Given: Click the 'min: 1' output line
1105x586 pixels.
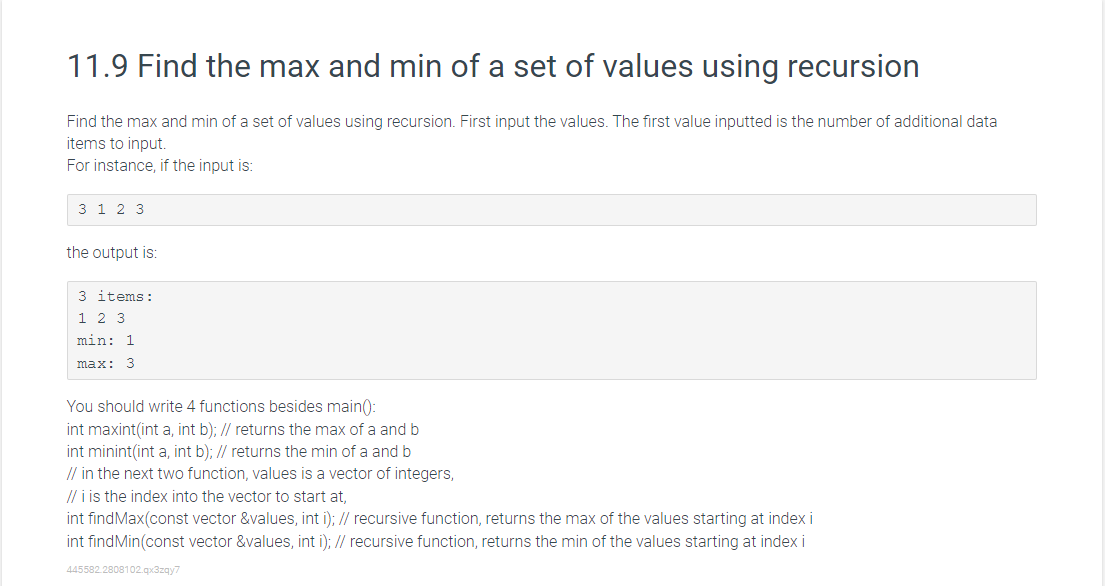Looking at the screenshot, I should [106, 341].
